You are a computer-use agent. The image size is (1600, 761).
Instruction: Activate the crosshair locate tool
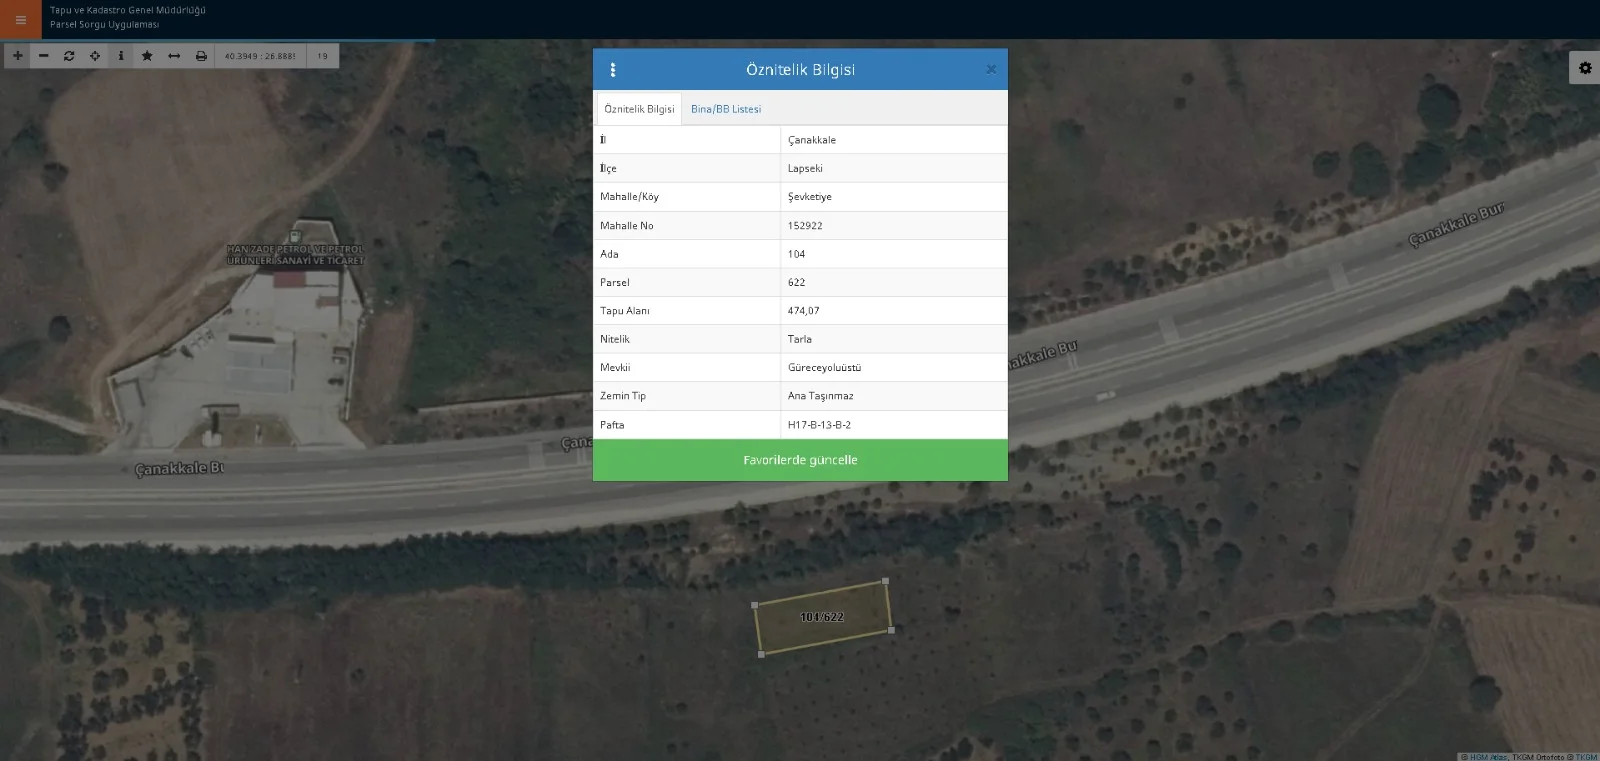click(x=95, y=56)
